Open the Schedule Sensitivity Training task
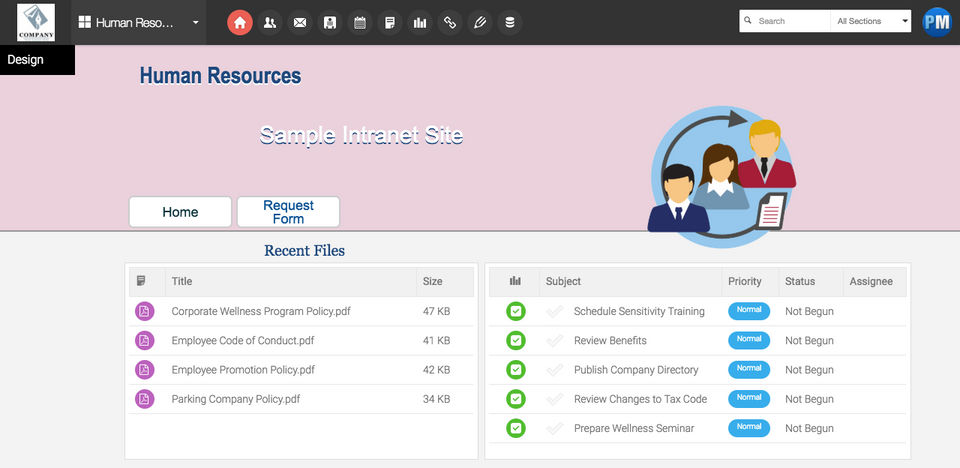960x468 pixels. point(639,311)
